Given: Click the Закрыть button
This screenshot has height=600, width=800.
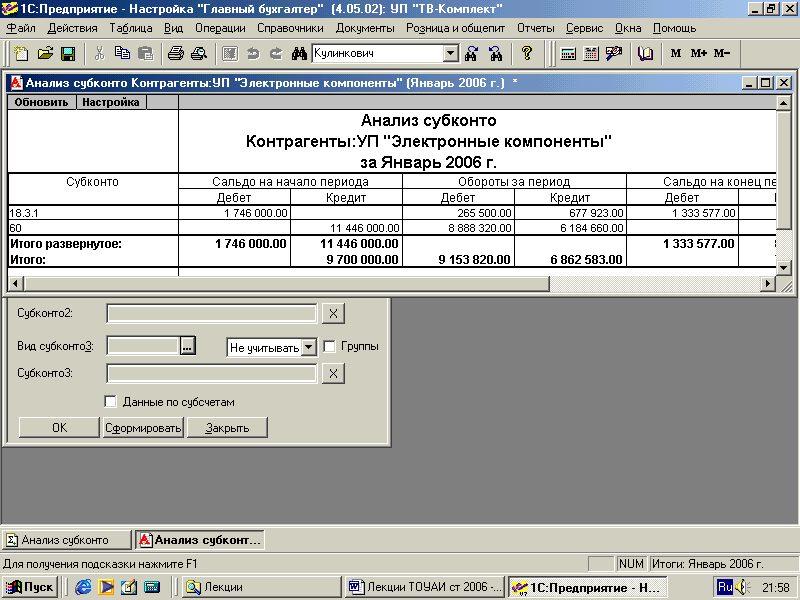Looking at the screenshot, I should (227, 428).
